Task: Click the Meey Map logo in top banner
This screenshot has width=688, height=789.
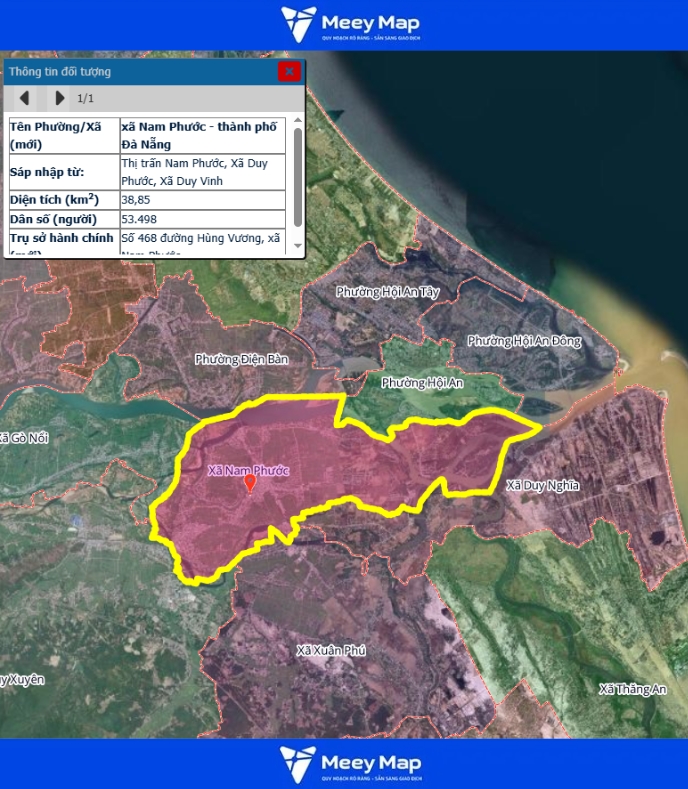Action: coord(350,24)
